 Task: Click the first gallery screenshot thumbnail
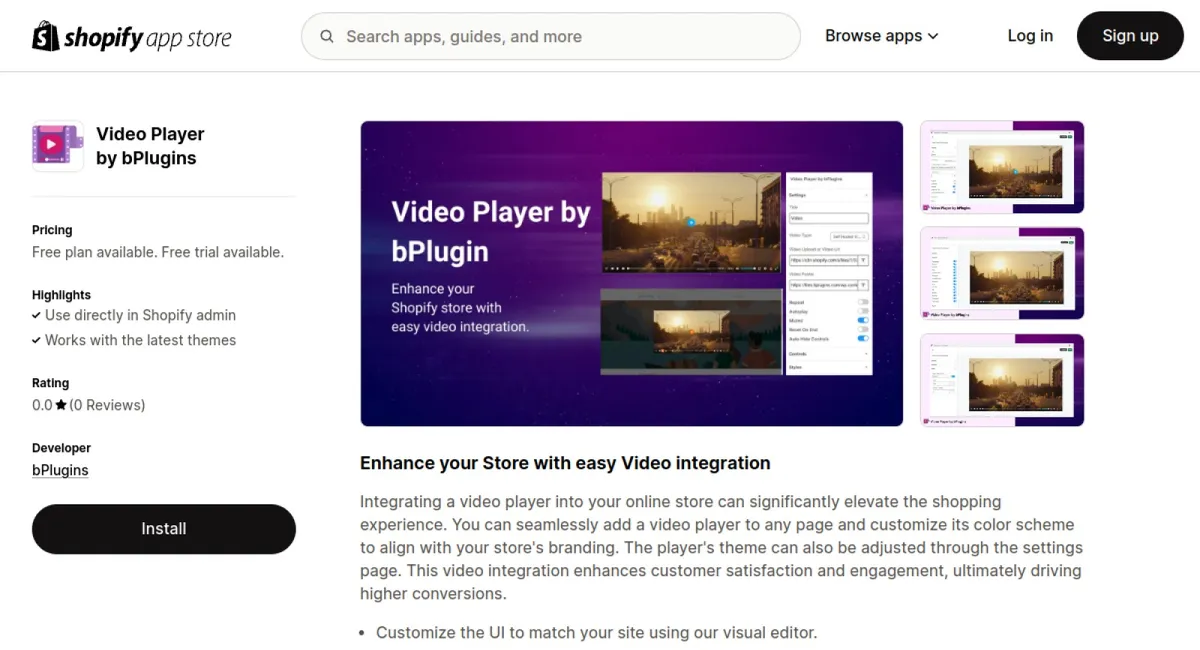pos(1001,167)
